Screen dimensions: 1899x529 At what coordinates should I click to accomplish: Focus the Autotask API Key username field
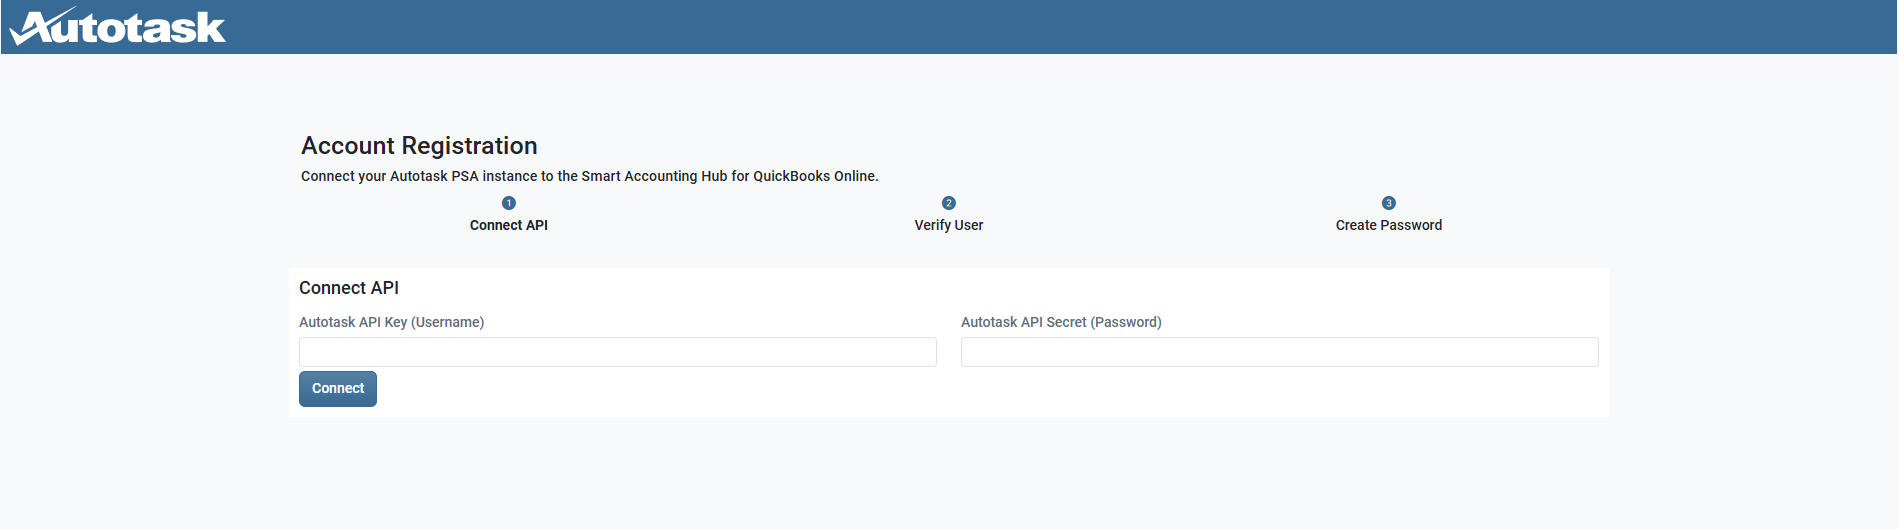point(618,352)
